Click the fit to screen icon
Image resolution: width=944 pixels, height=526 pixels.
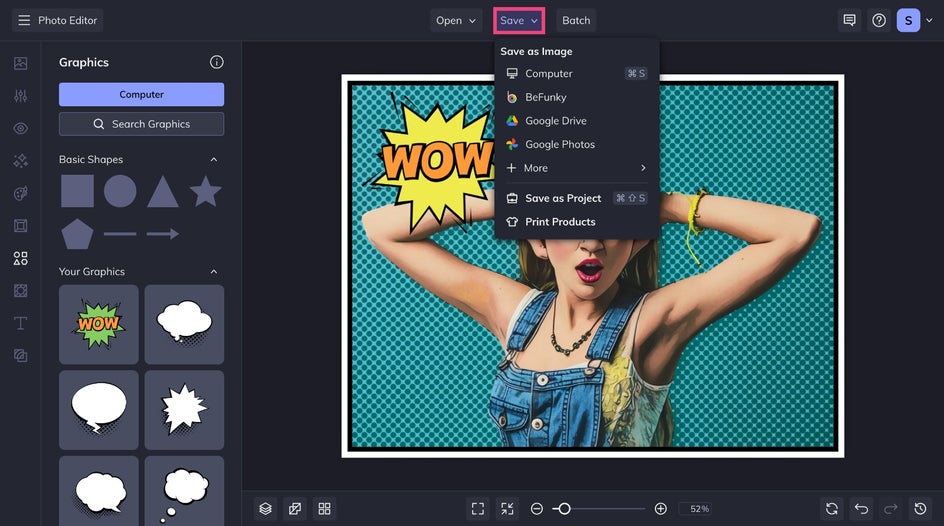[478, 509]
